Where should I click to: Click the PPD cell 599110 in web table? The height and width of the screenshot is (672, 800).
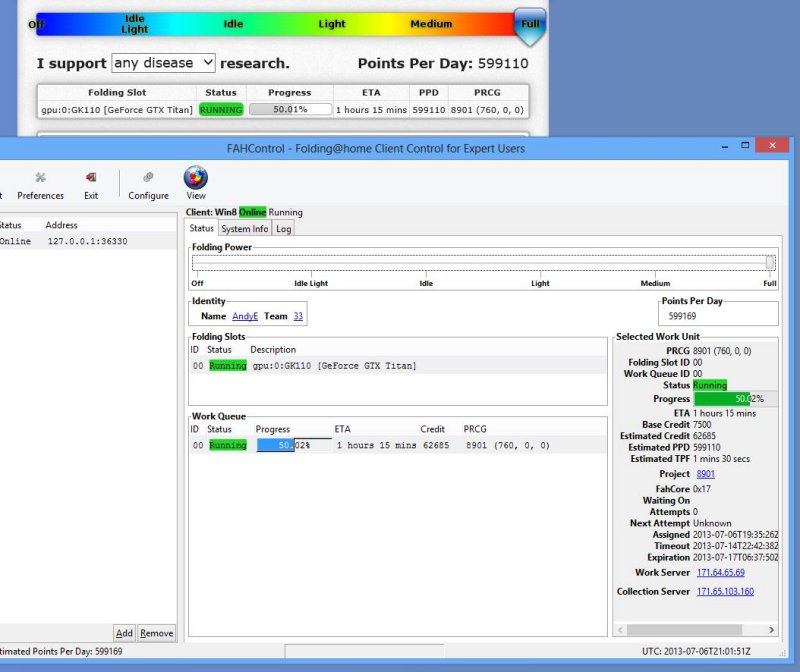click(x=429, y=110)
